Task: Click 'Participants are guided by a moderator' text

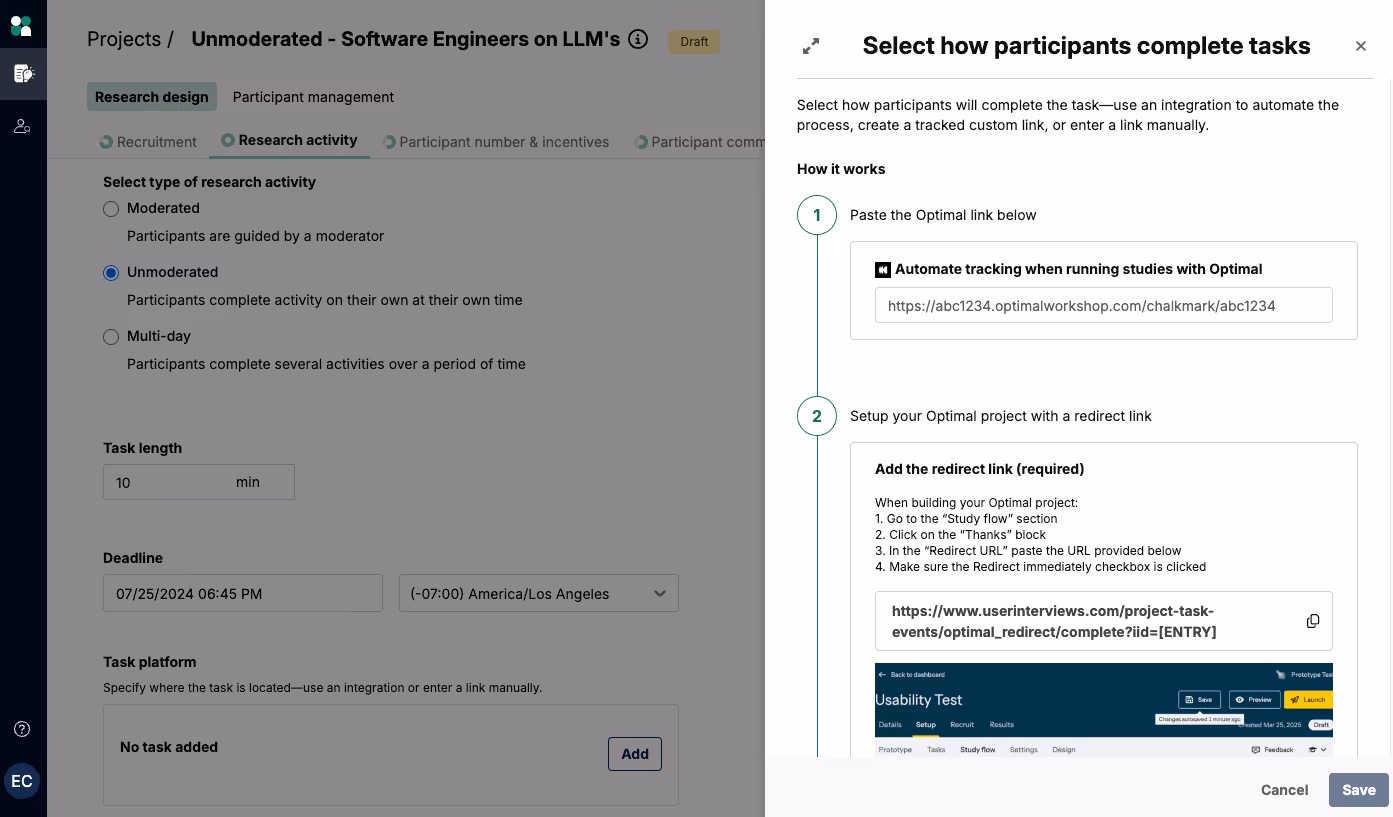Action: coord(255,237)
